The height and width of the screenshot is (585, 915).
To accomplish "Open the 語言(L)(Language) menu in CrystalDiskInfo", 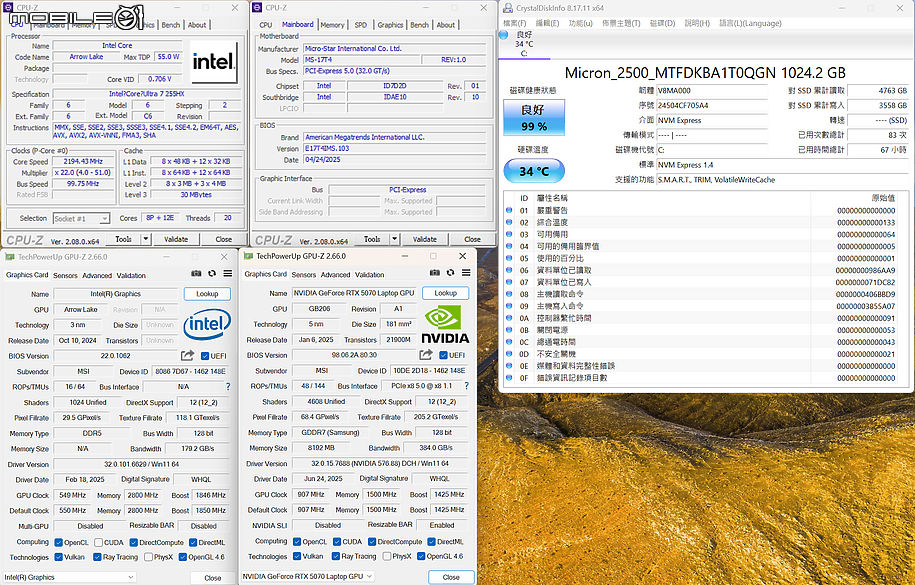I will point(750,23).
